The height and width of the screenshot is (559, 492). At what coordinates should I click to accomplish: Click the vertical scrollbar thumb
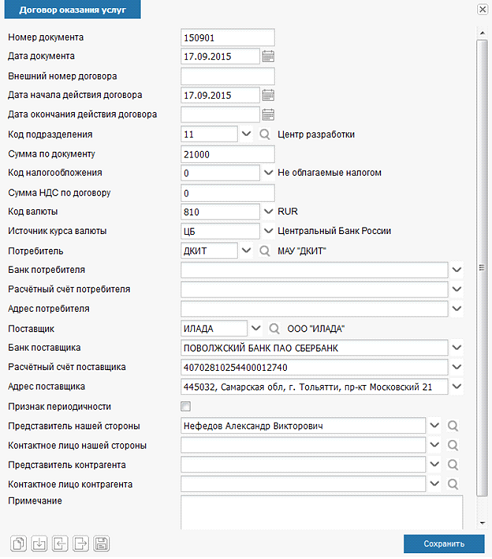482,267
